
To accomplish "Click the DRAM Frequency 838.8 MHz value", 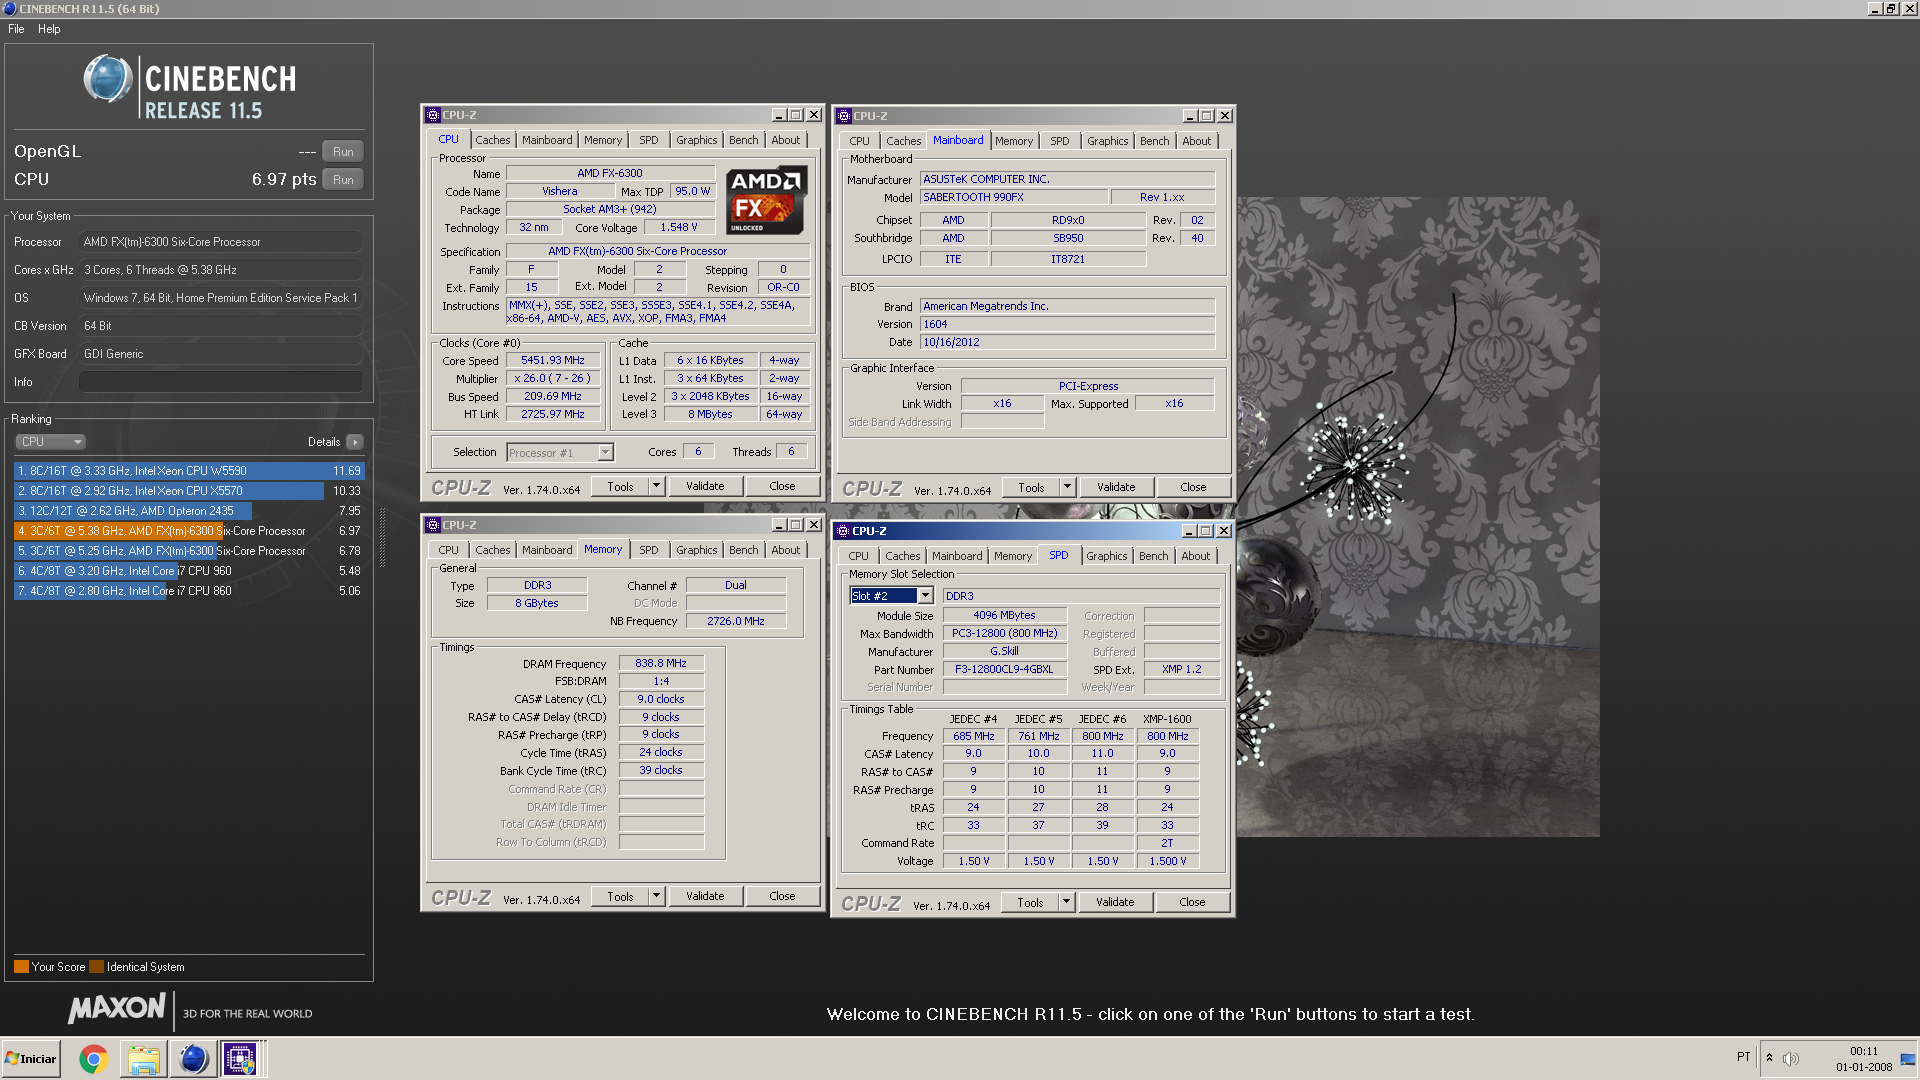I will coord(661,663).
